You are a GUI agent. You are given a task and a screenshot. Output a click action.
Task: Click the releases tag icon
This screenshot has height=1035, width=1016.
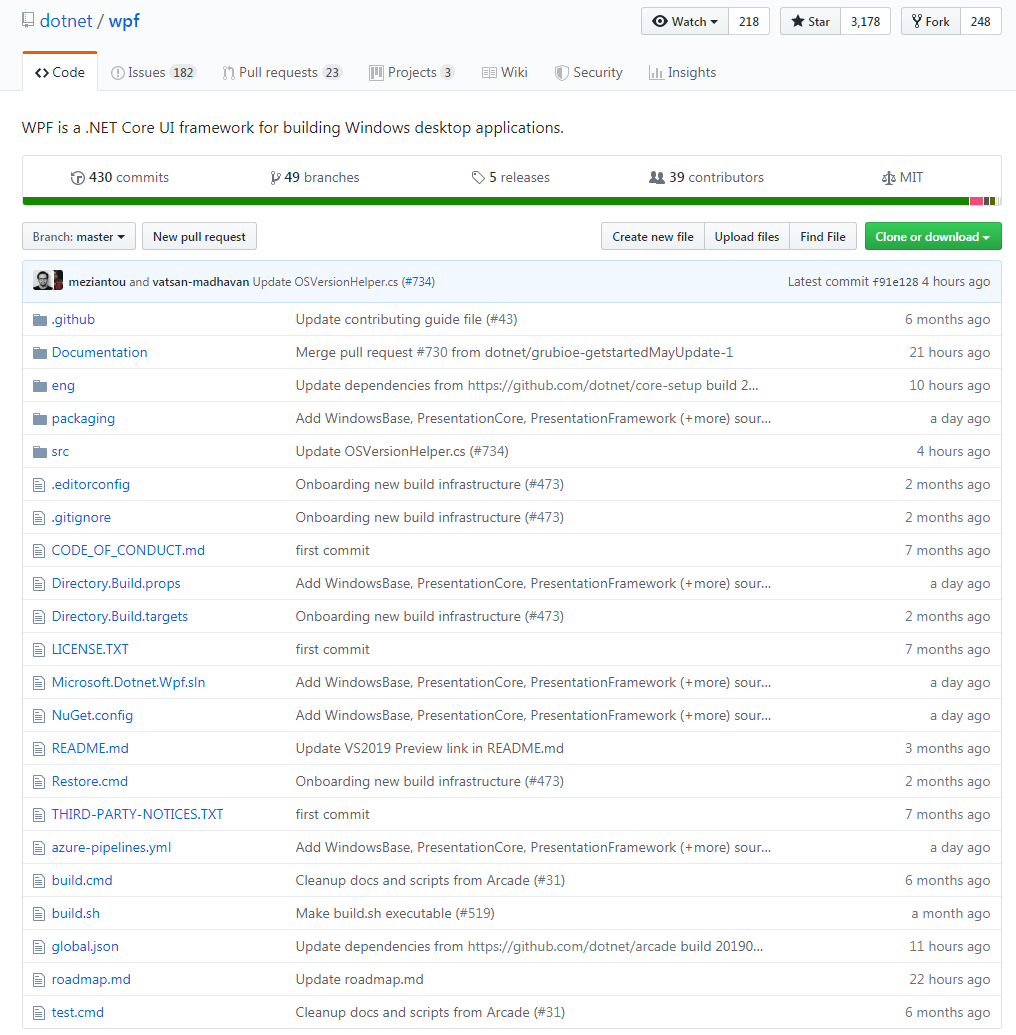[478, 178]
